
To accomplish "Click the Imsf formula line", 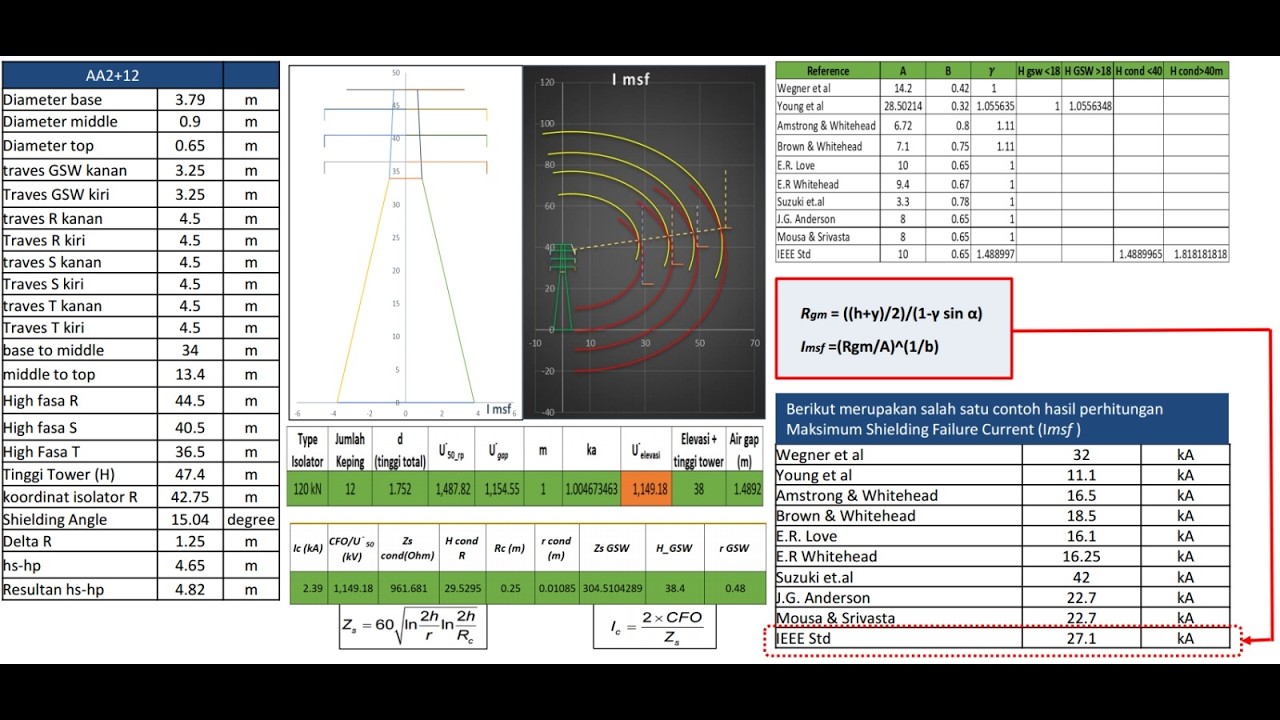I will 870,347.
